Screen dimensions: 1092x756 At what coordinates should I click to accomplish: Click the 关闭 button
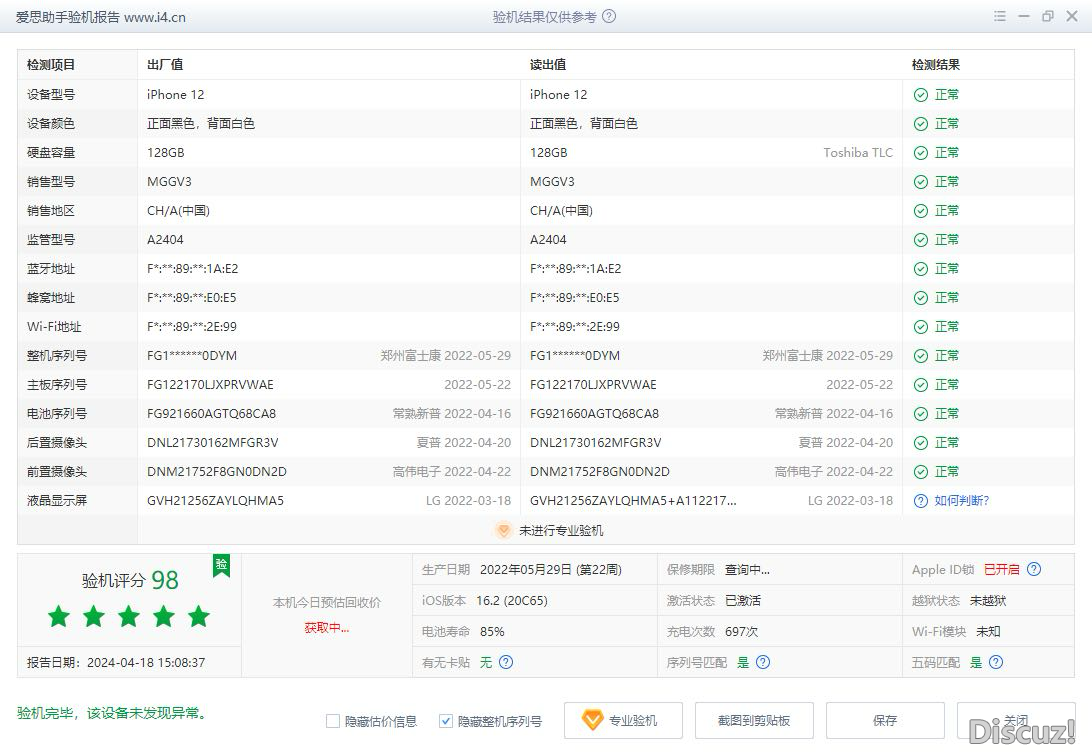pos(1016,720)
